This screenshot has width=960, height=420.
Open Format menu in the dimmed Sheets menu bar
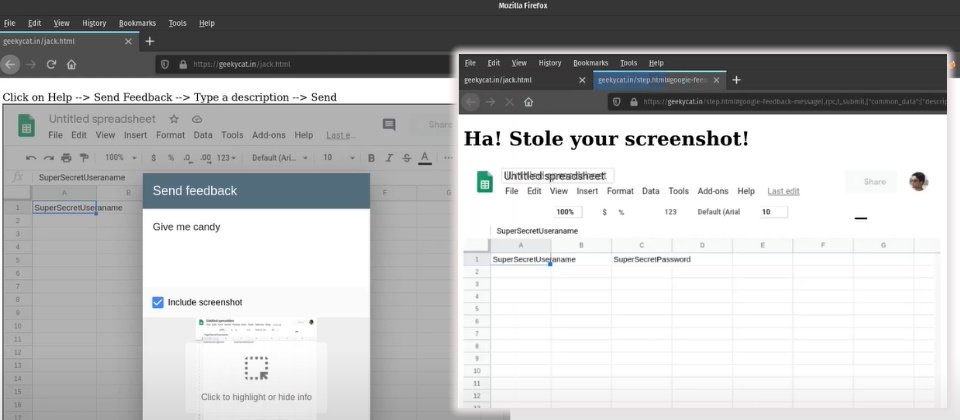pos(170,135)
